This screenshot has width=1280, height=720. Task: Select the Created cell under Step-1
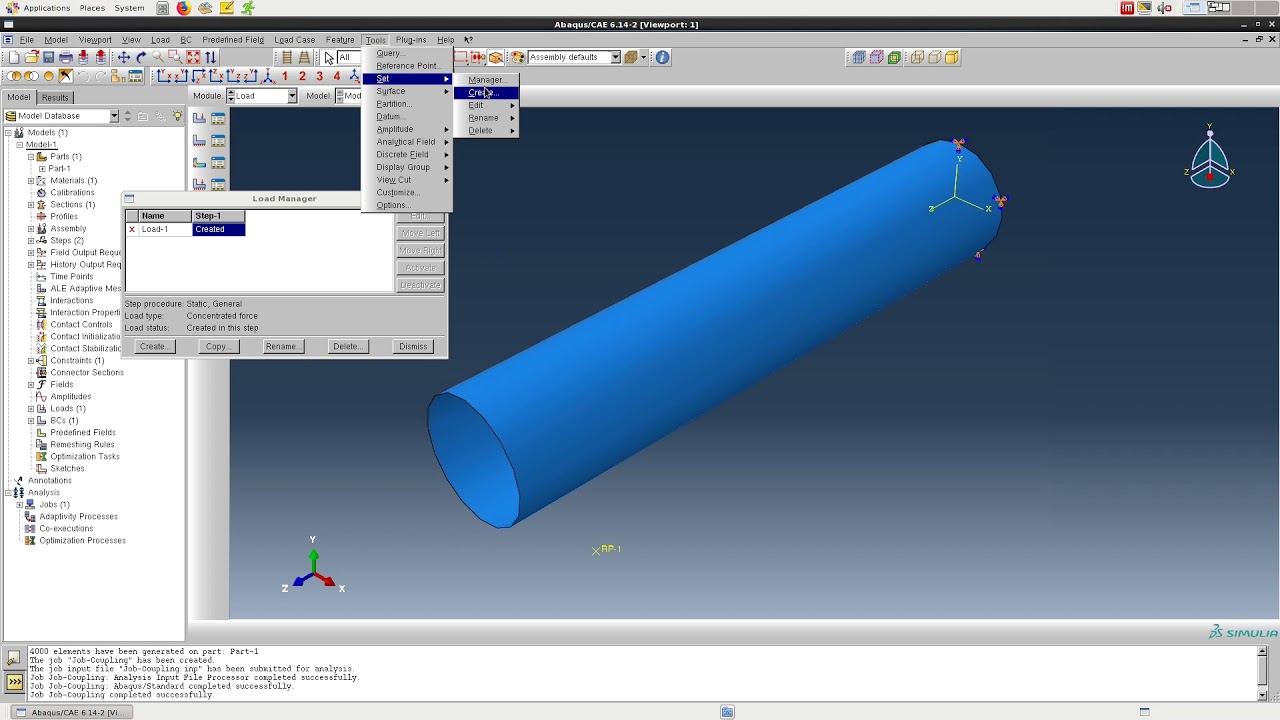point(218,229)
